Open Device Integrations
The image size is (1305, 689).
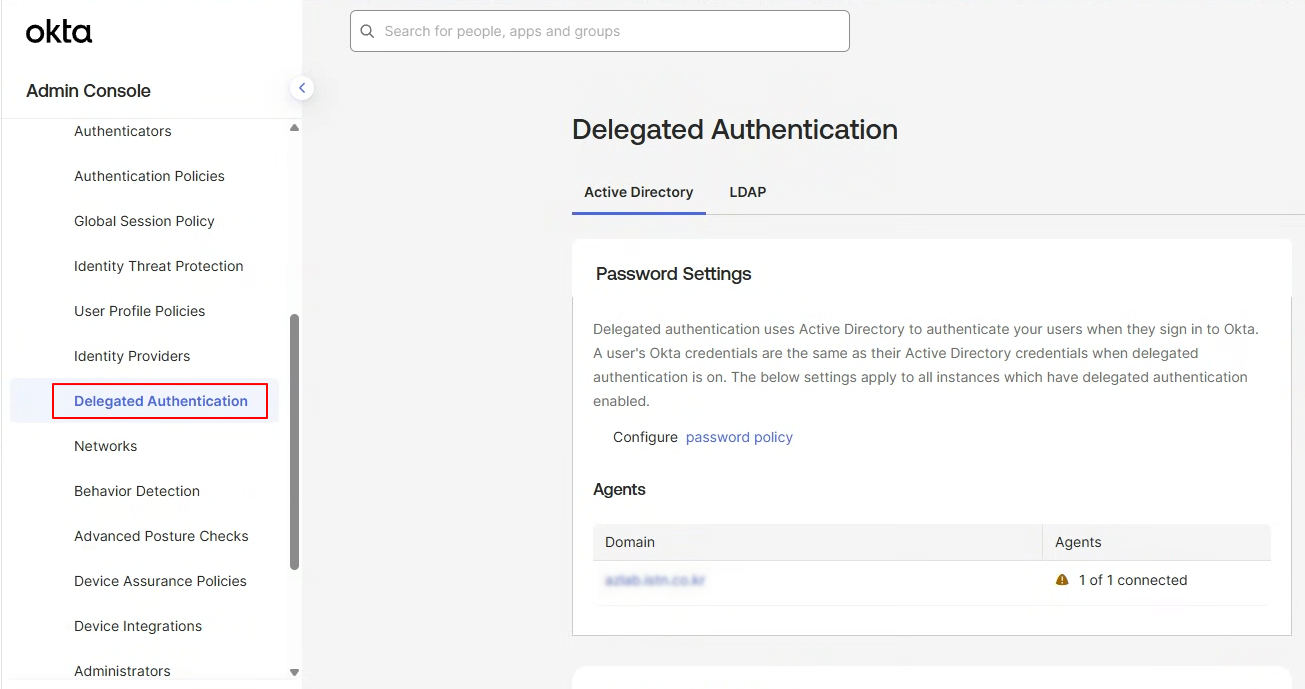click(x=138, y=626)
